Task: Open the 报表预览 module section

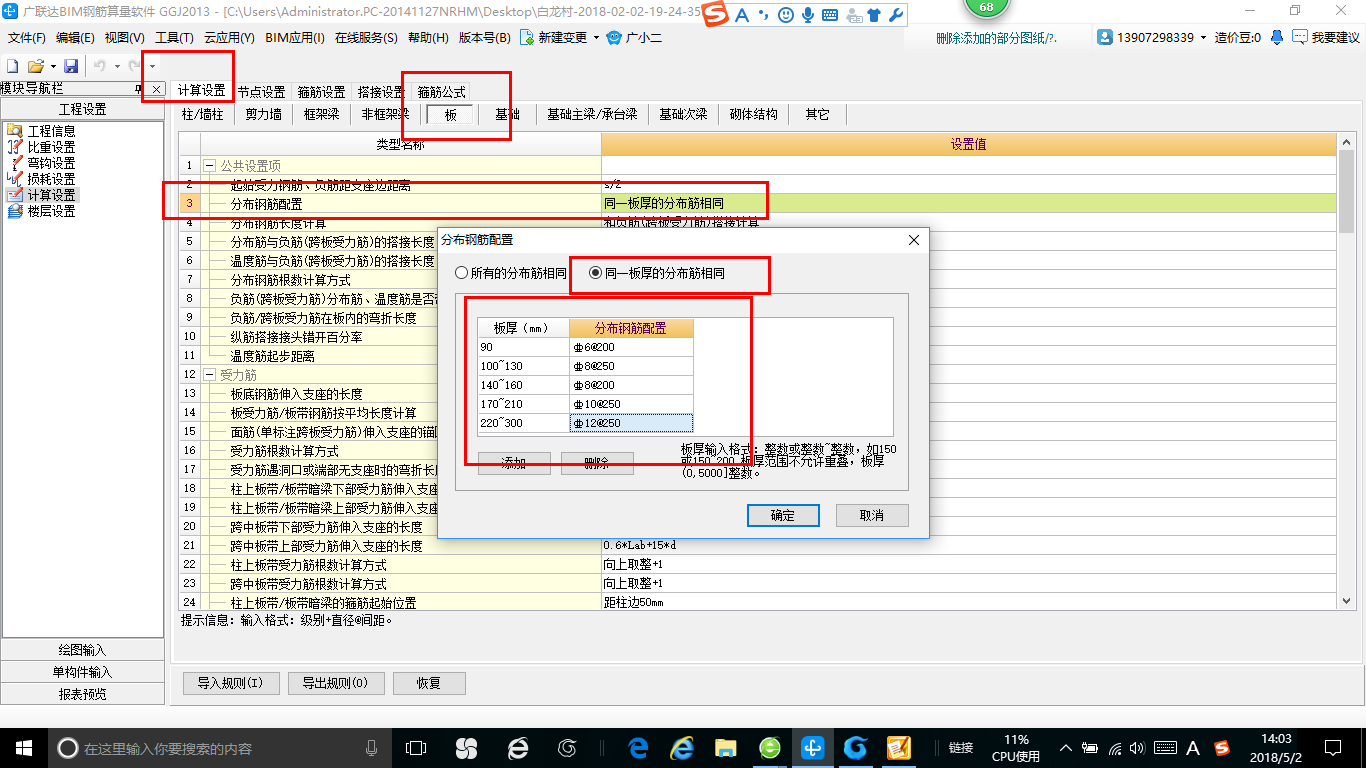Action: pyautogui.click(x=82, y=694)
